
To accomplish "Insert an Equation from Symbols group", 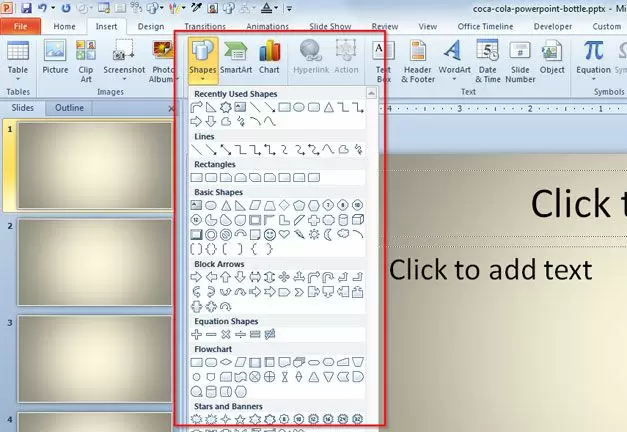I will 593,58.
